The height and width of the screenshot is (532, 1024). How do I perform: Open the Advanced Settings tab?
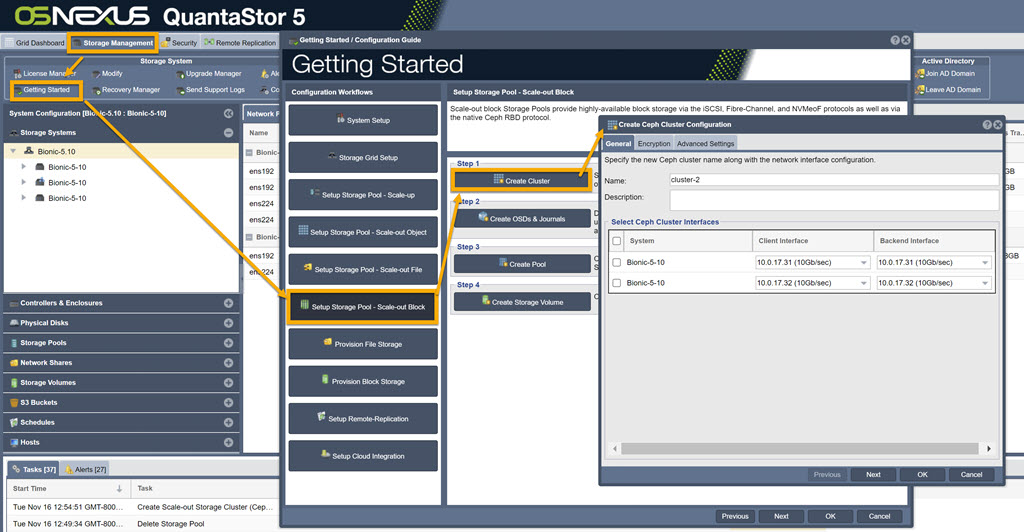coord(705,144)
